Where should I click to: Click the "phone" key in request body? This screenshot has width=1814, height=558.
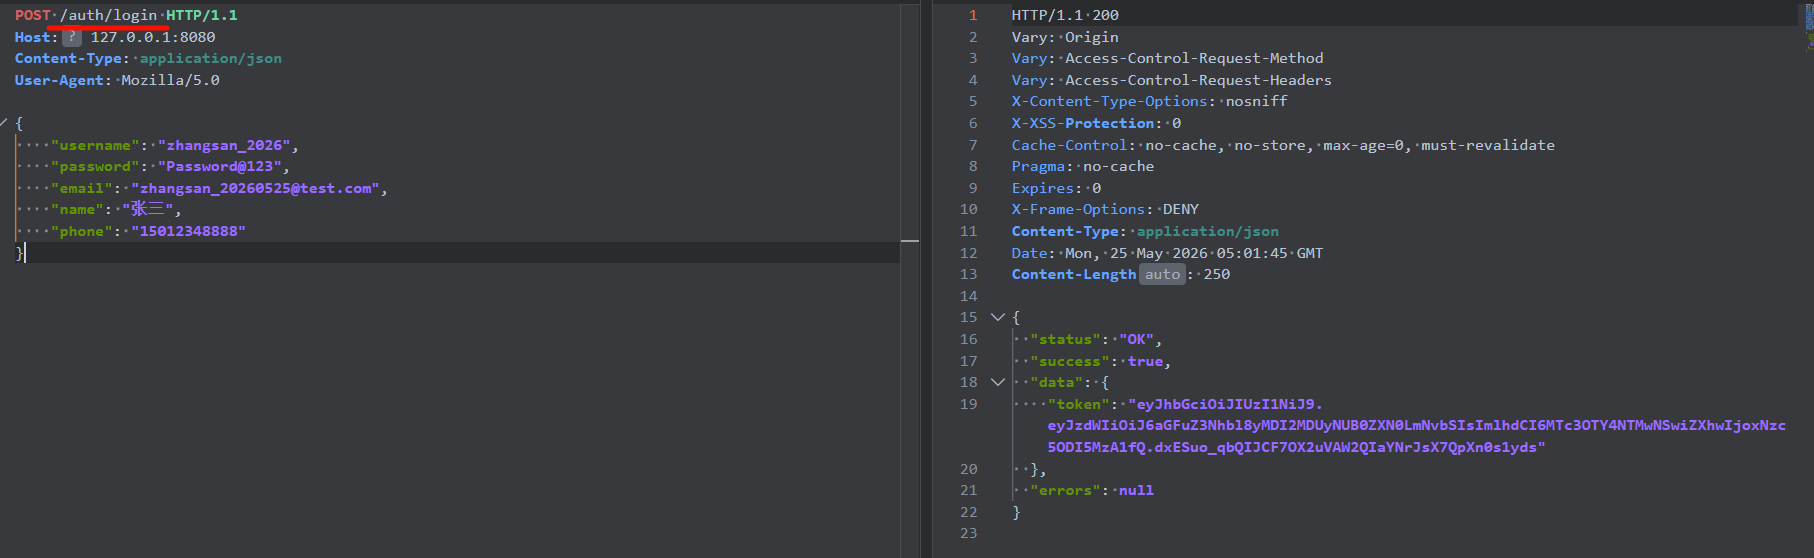coord(82,231)
